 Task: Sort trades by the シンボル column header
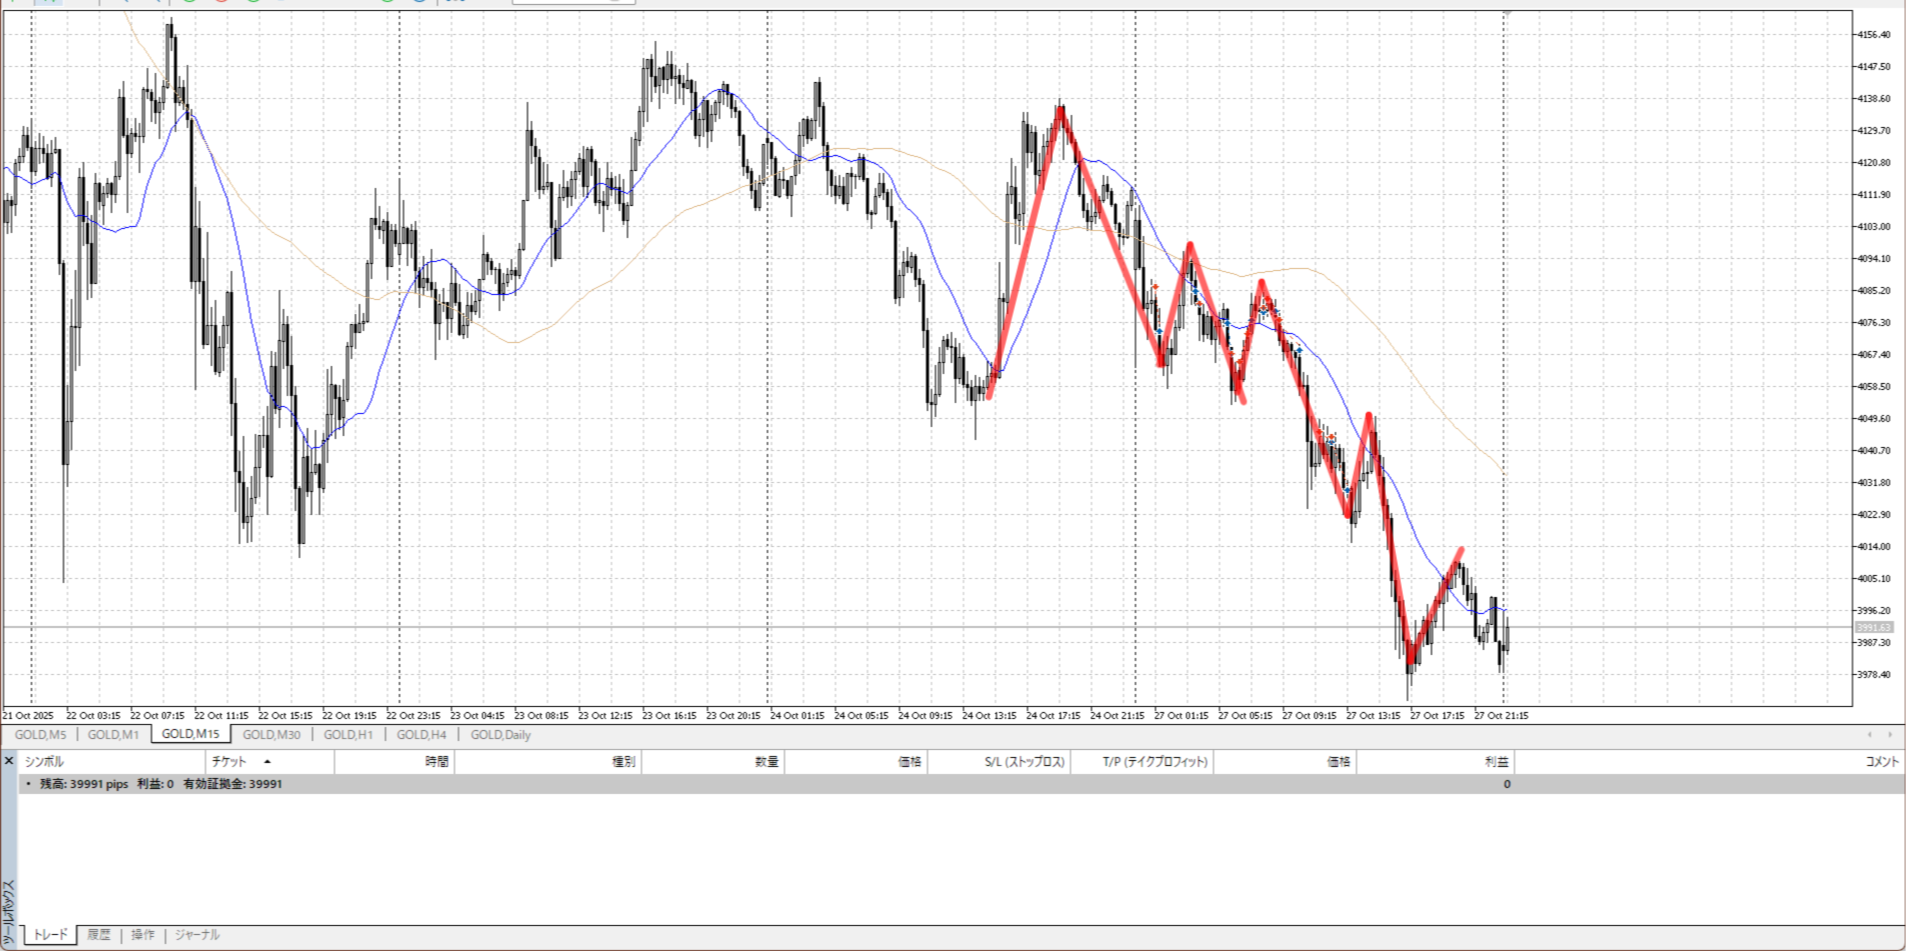tap(44, 762)
